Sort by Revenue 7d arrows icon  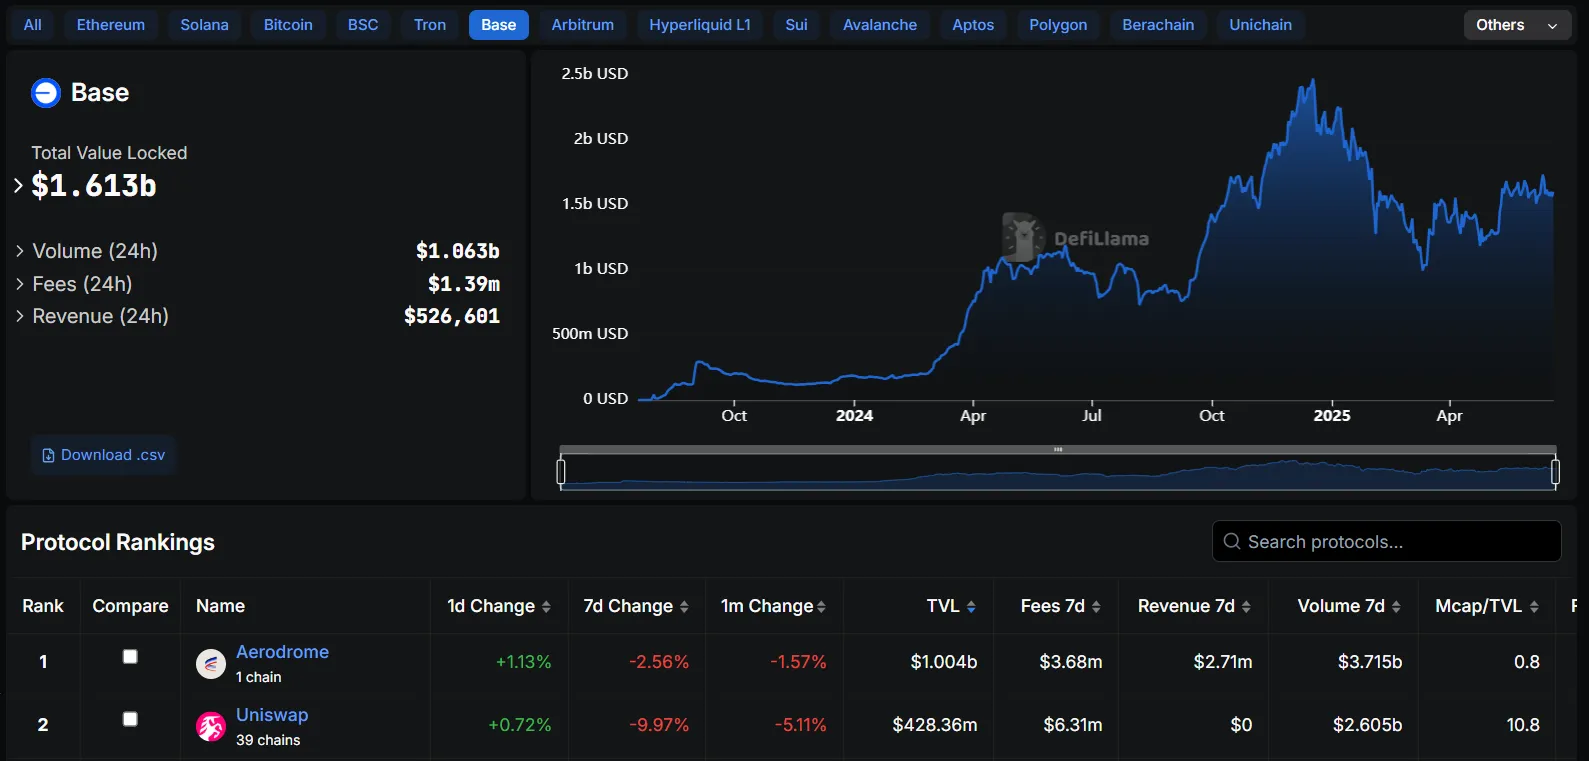pos(1246,607)
